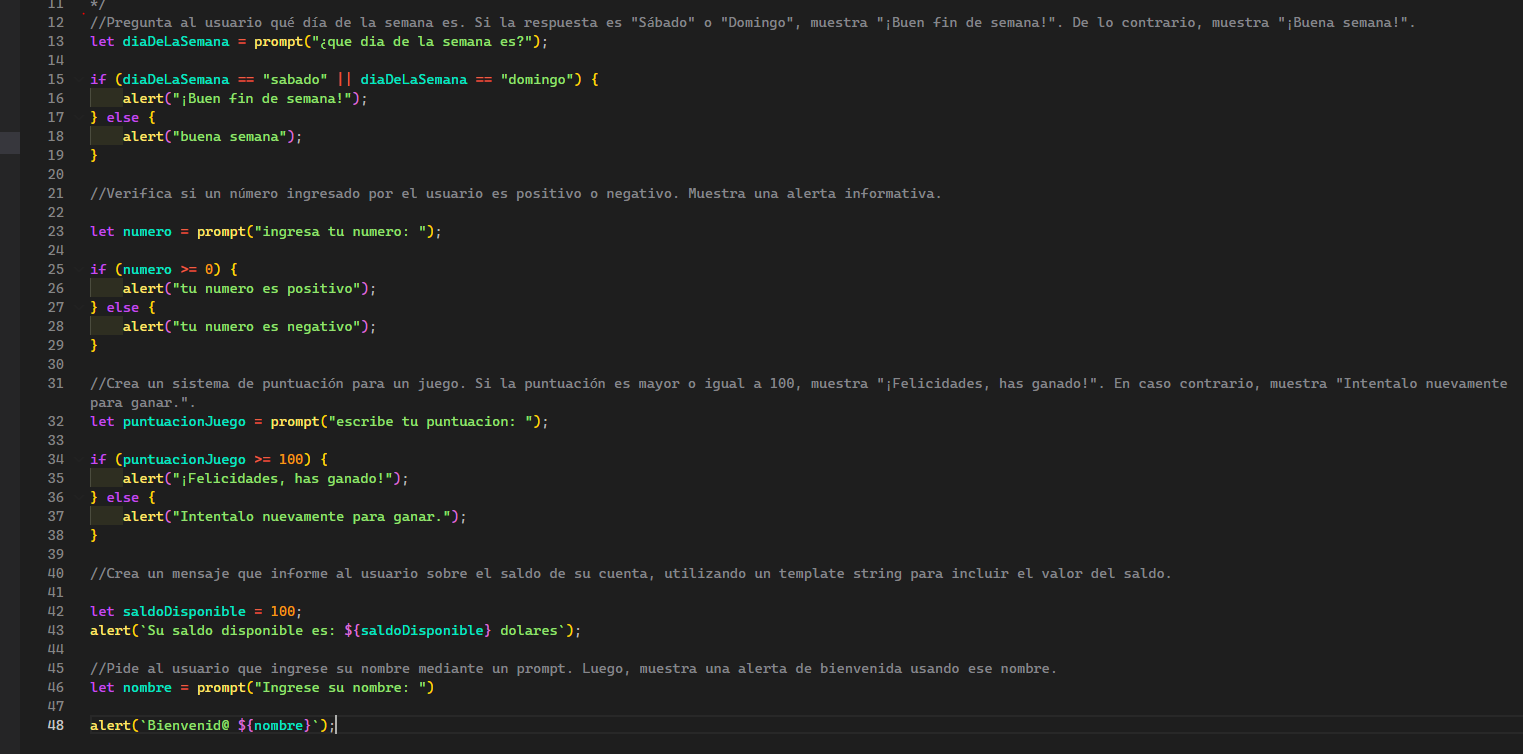
Task: Click line number 42 in the gutter
Action: (x=56, y=611)
